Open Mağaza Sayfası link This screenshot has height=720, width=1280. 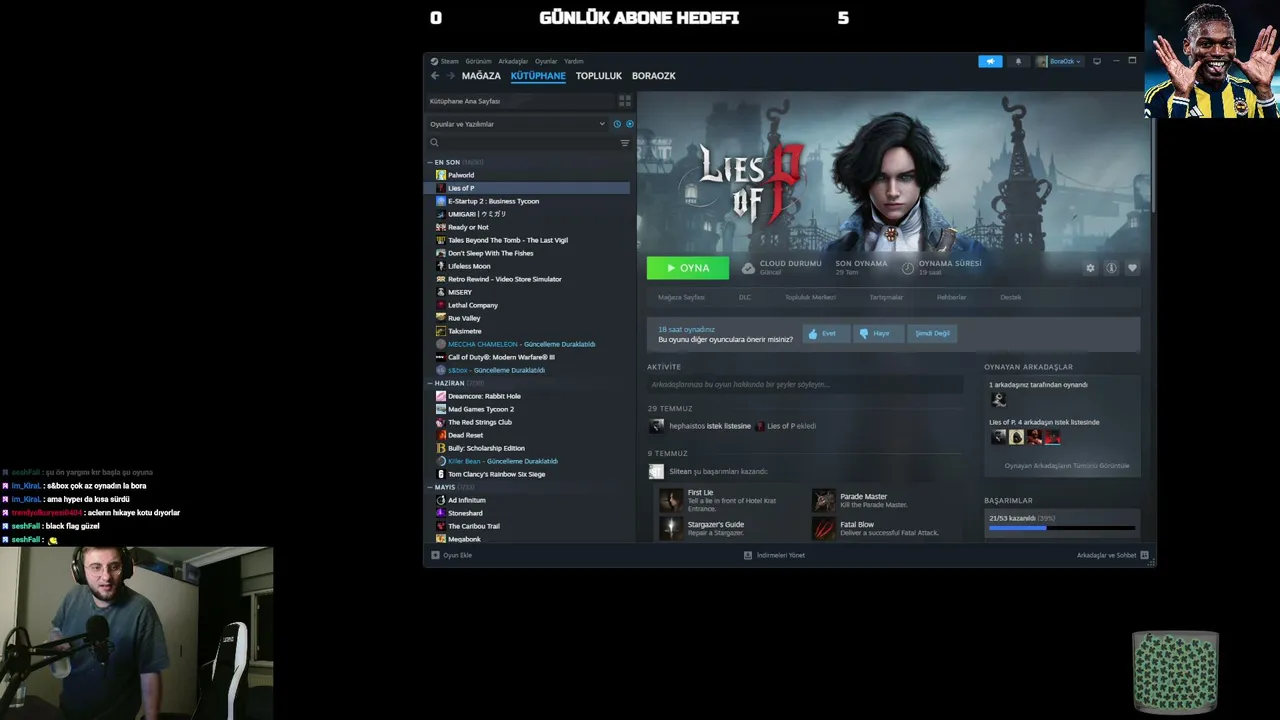[681, 297]
